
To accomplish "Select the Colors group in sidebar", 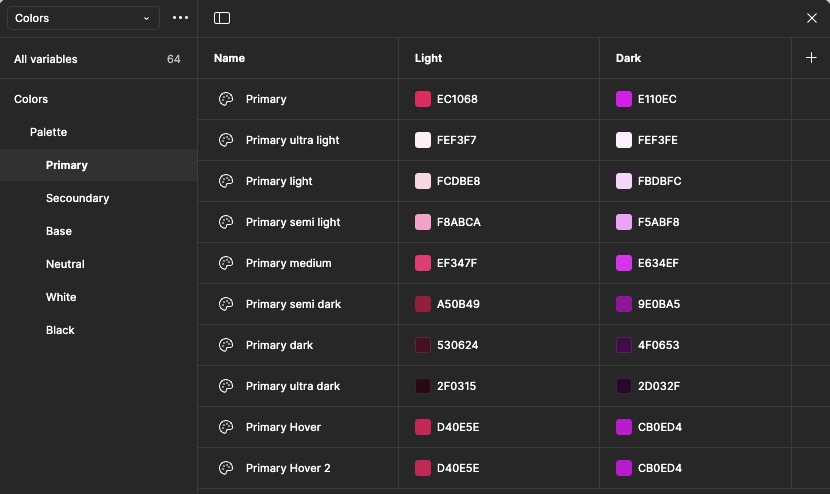I will [98, 99].
